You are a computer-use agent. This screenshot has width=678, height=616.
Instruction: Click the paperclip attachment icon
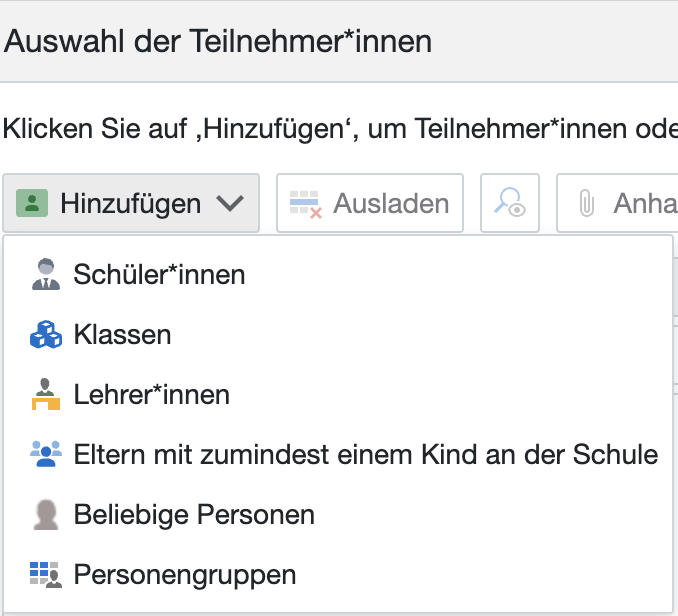[x=587, y=204]
